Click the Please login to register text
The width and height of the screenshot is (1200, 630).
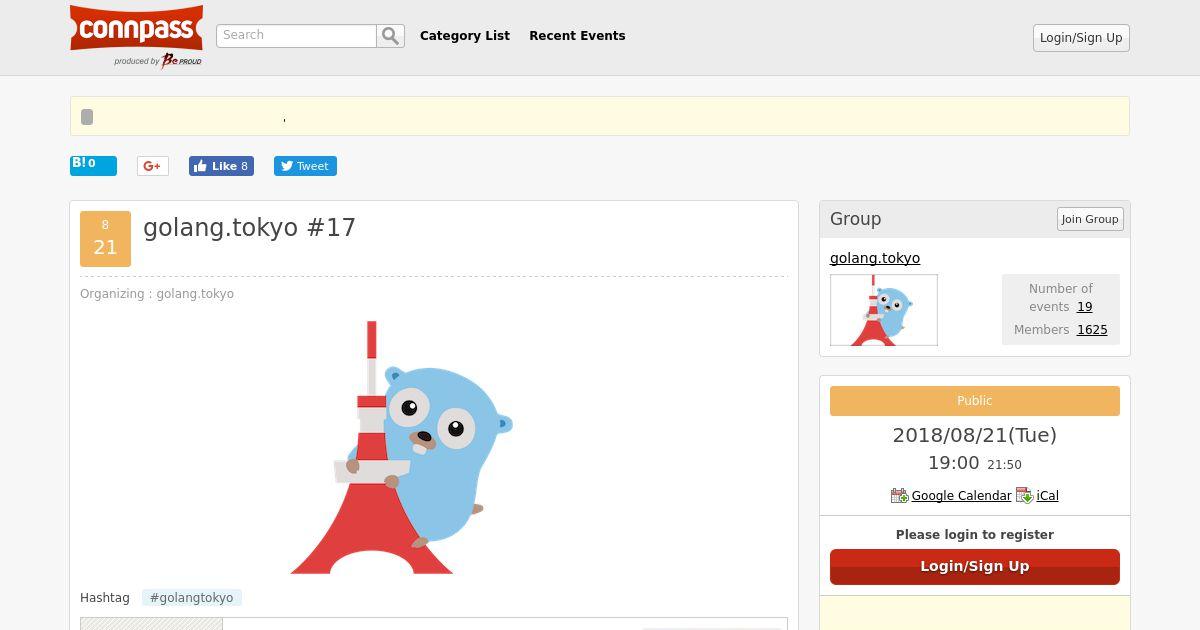point(975,535)
